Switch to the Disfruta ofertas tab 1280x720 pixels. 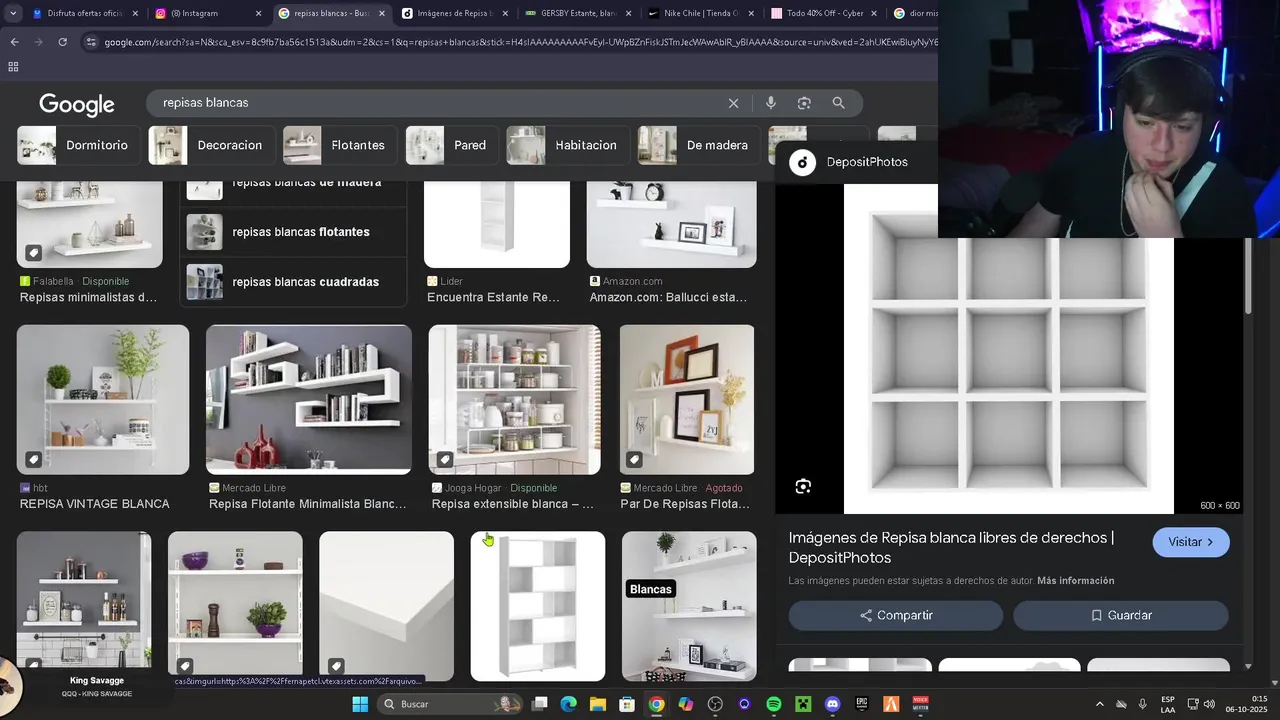point(84,14)
